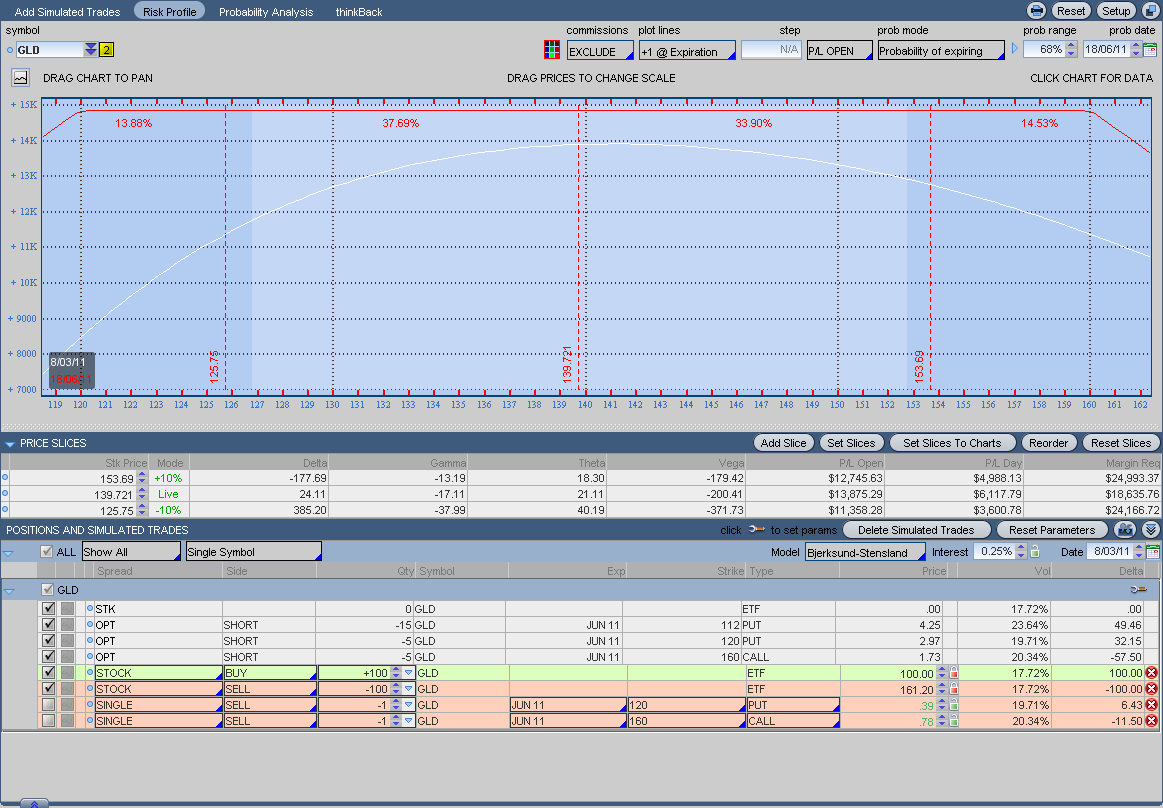Delete the simulated BUY +100 stock trade

pos(1151,673)
